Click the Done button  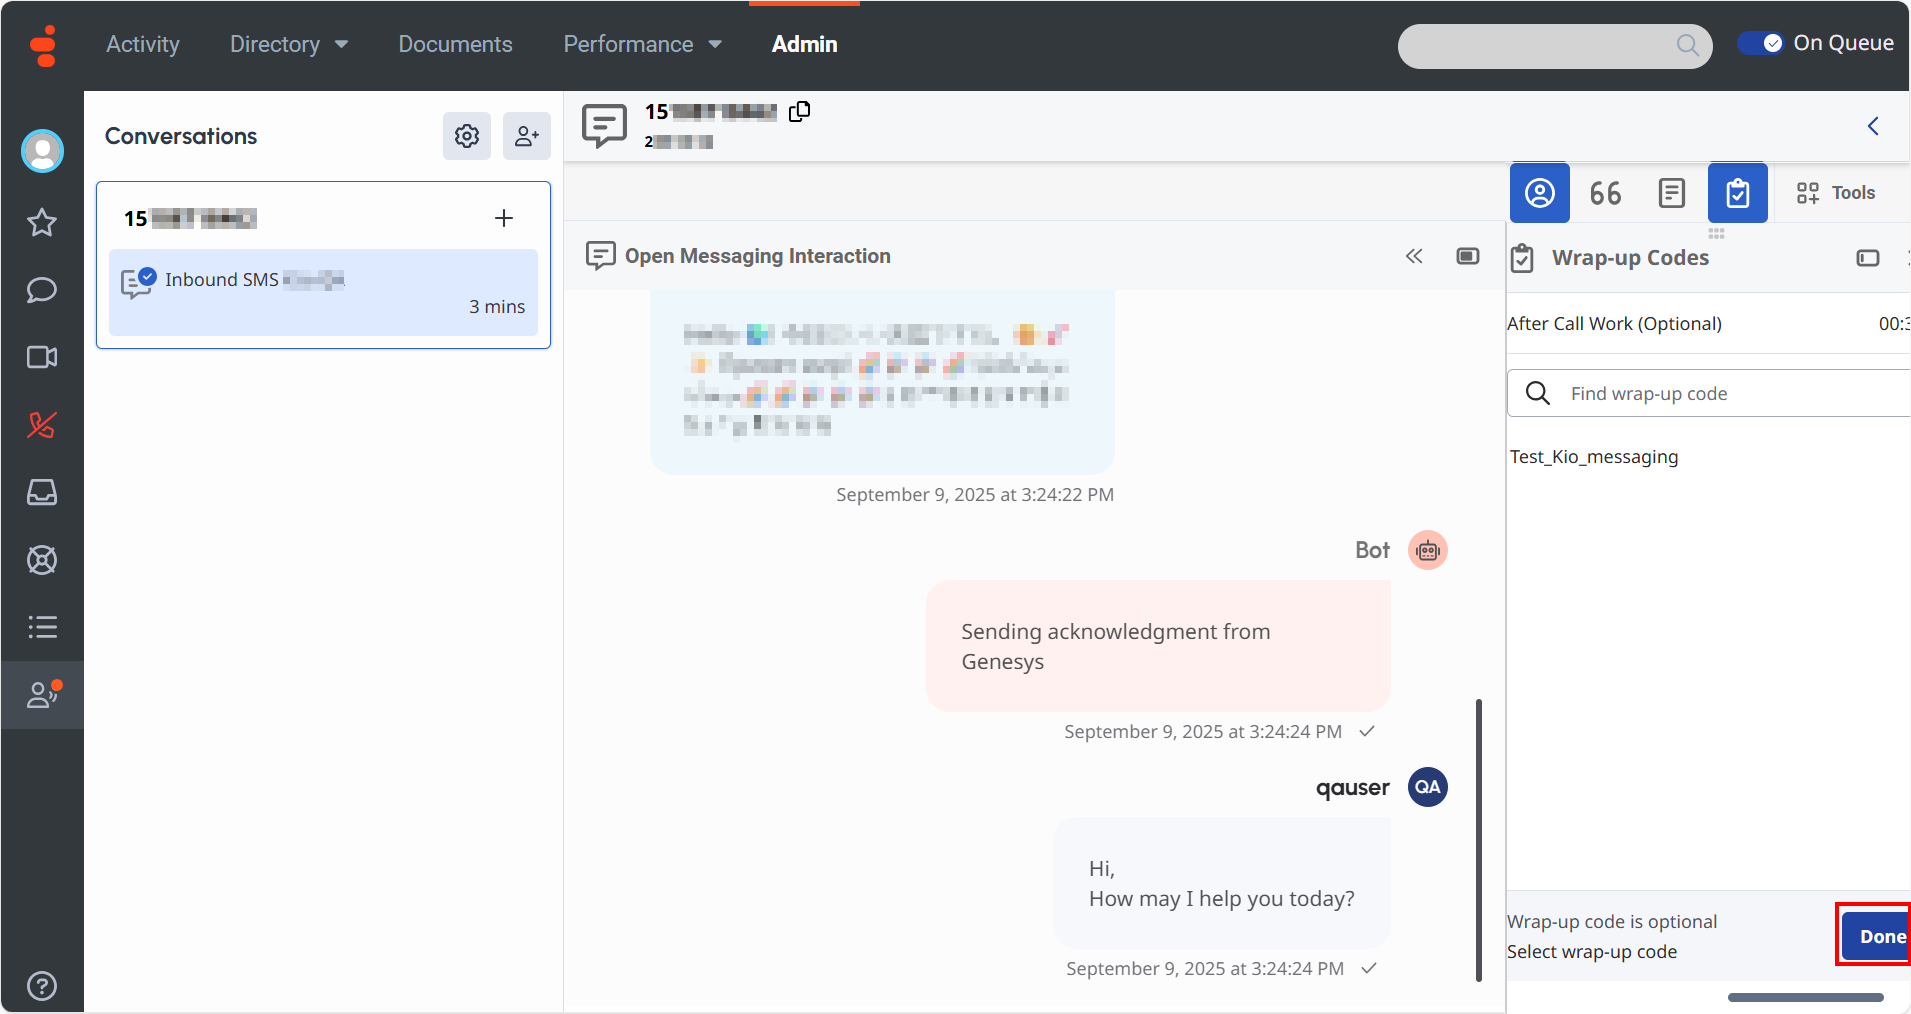1877,936
